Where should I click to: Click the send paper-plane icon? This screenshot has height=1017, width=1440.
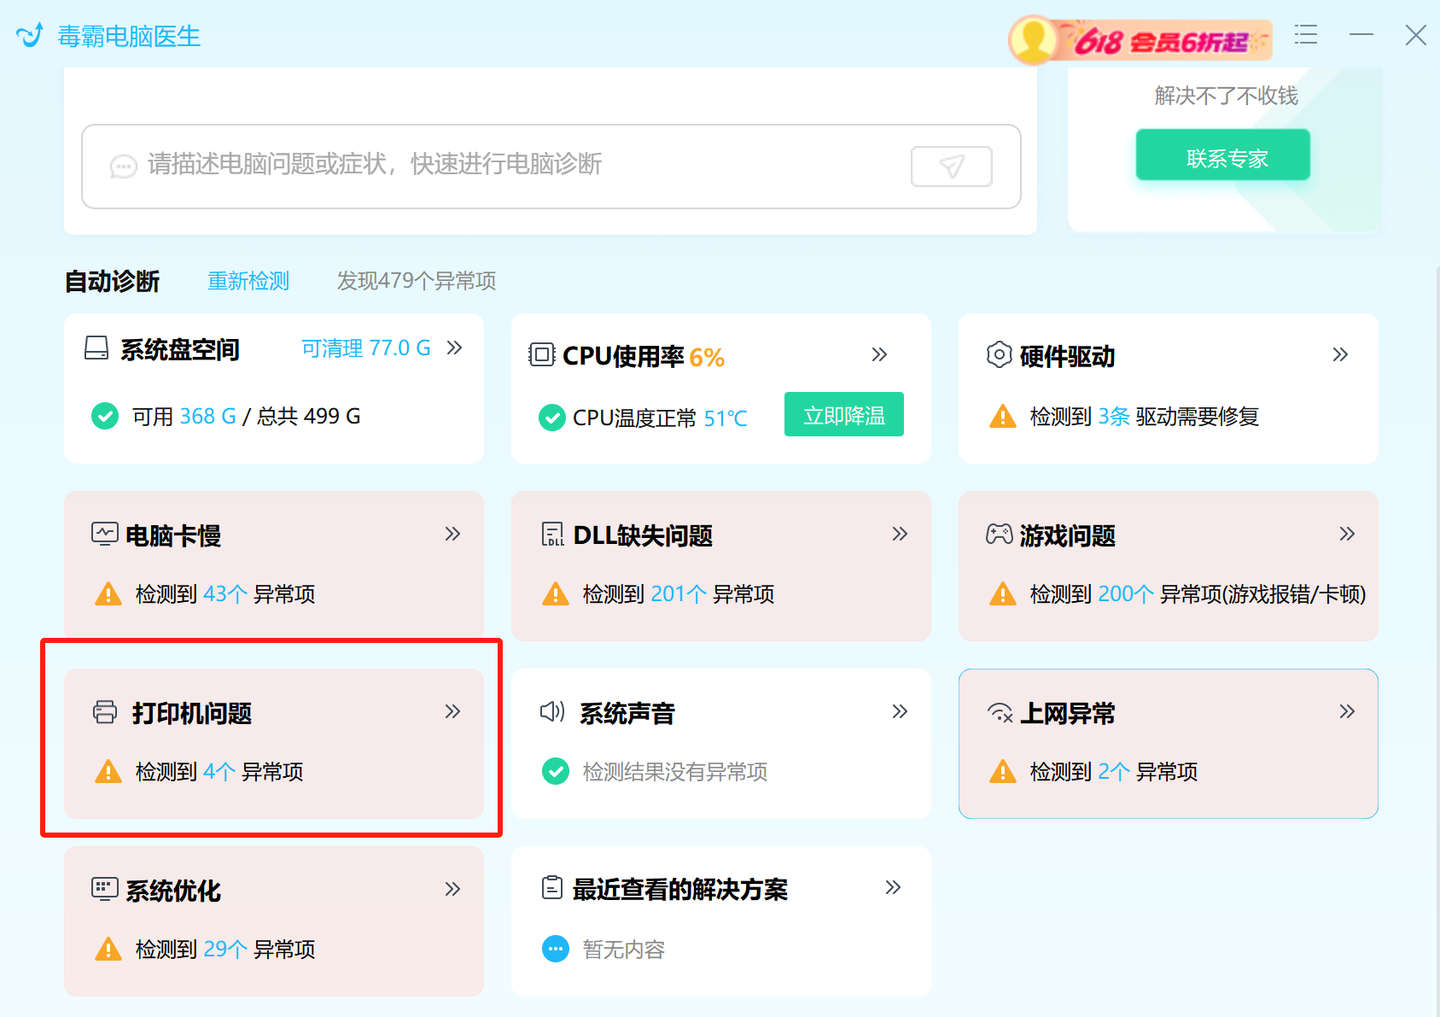coord(952,166)
